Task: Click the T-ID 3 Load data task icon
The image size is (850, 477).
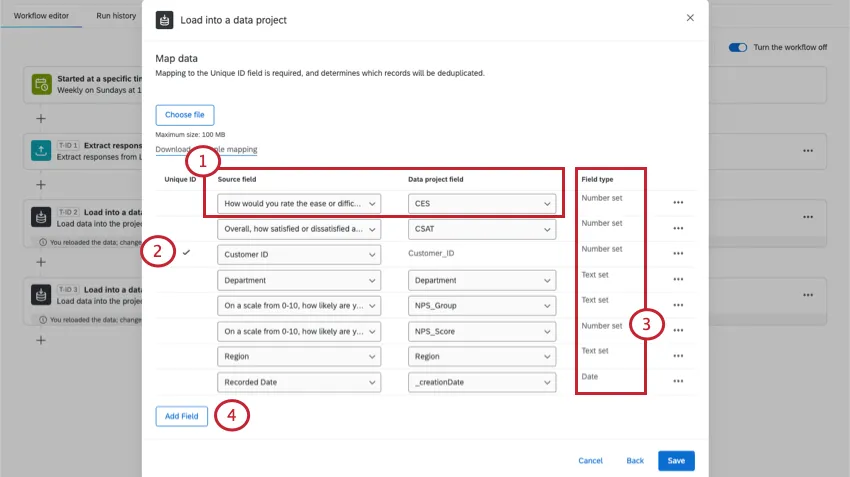Action: [x=41, y=294]
